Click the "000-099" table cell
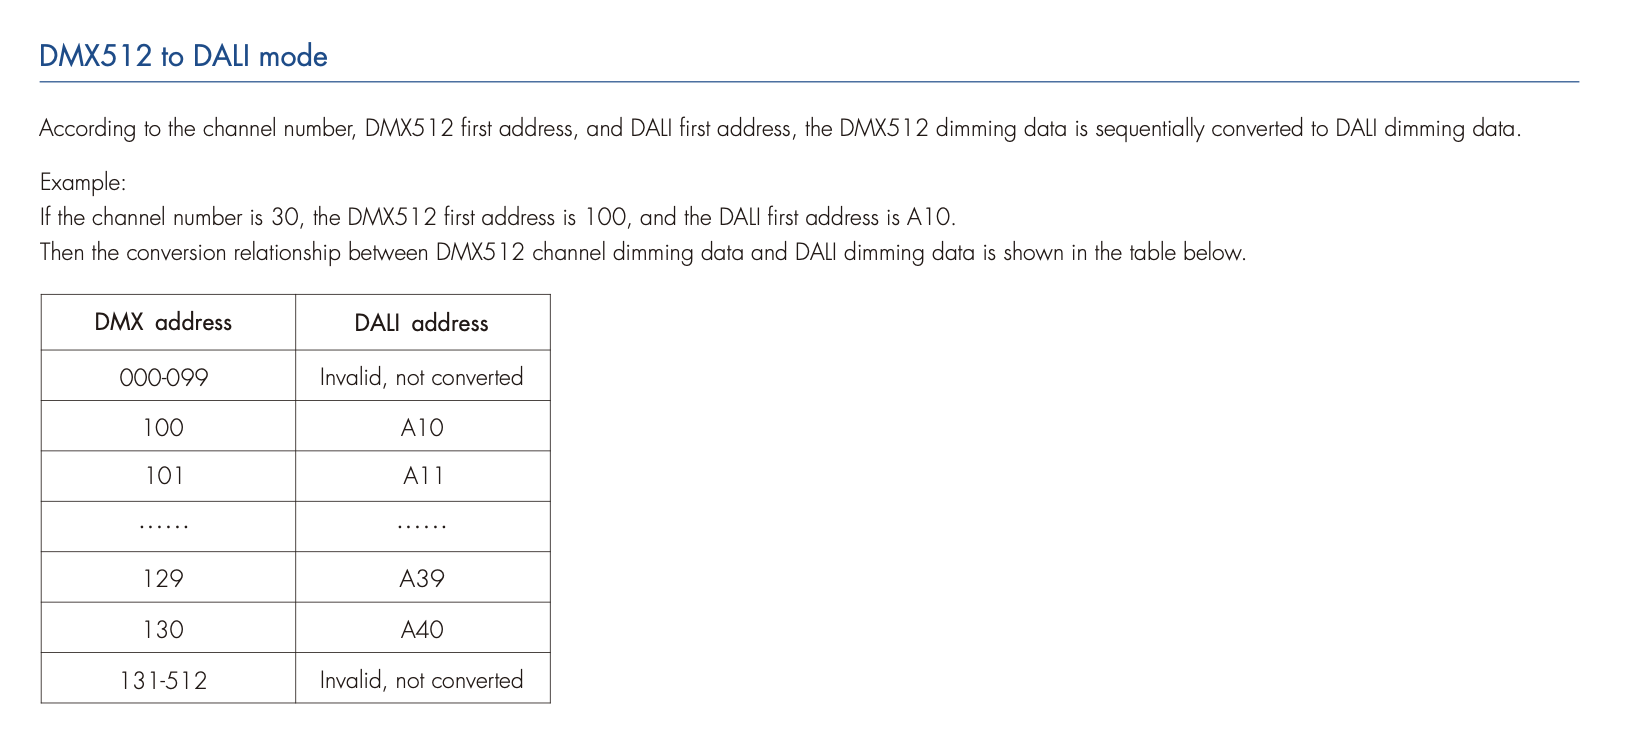 163,377
